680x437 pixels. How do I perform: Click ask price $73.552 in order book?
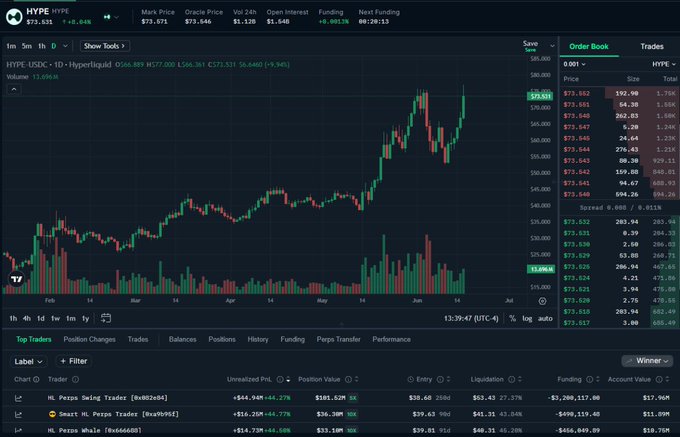tap(576, 93)
